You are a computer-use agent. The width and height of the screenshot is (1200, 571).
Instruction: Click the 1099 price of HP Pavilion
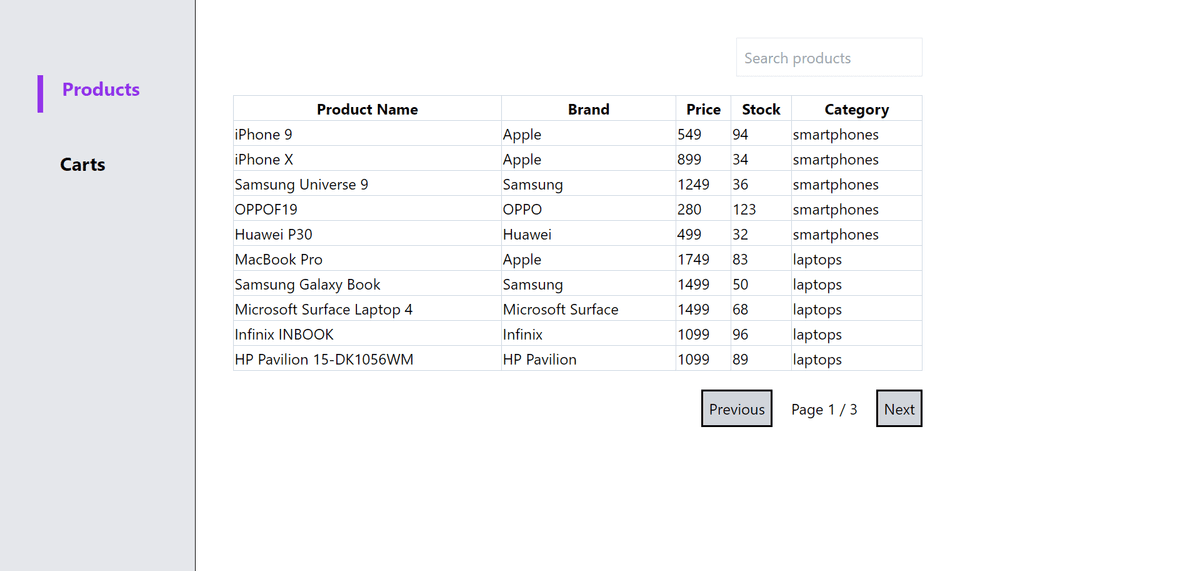coord(693,359)
